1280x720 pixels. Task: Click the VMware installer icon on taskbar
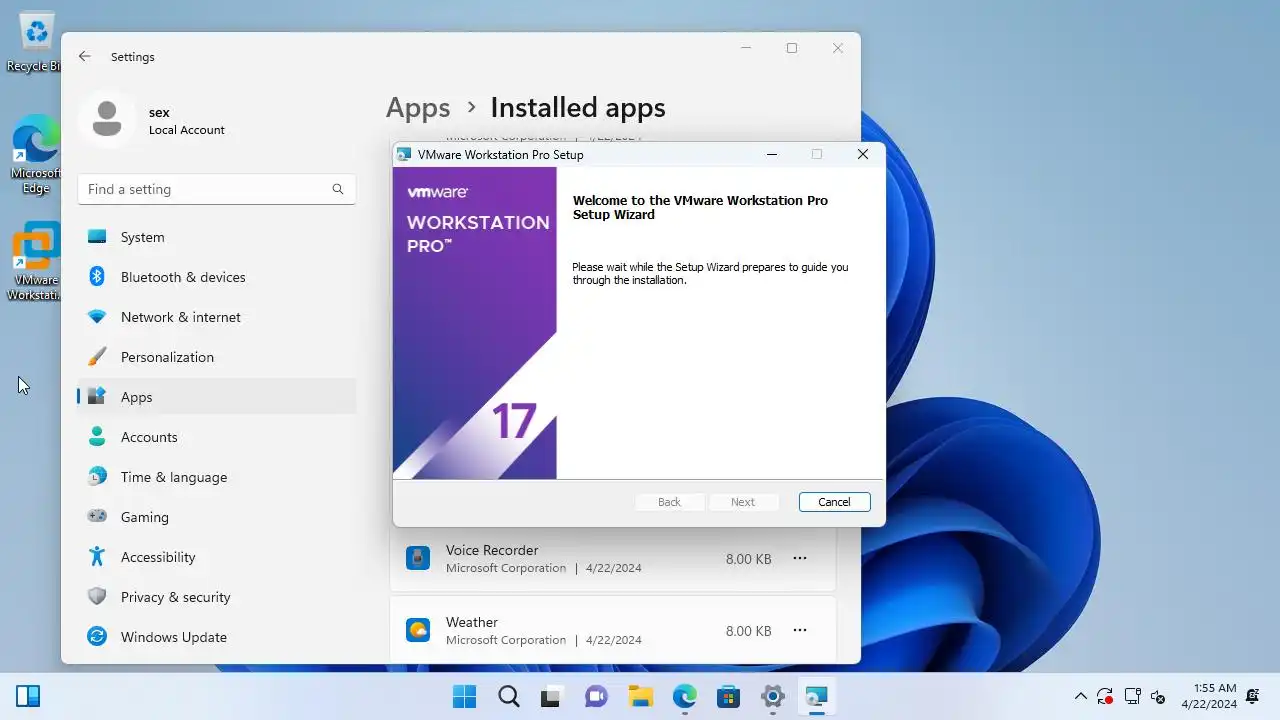[x=816, y=697]
